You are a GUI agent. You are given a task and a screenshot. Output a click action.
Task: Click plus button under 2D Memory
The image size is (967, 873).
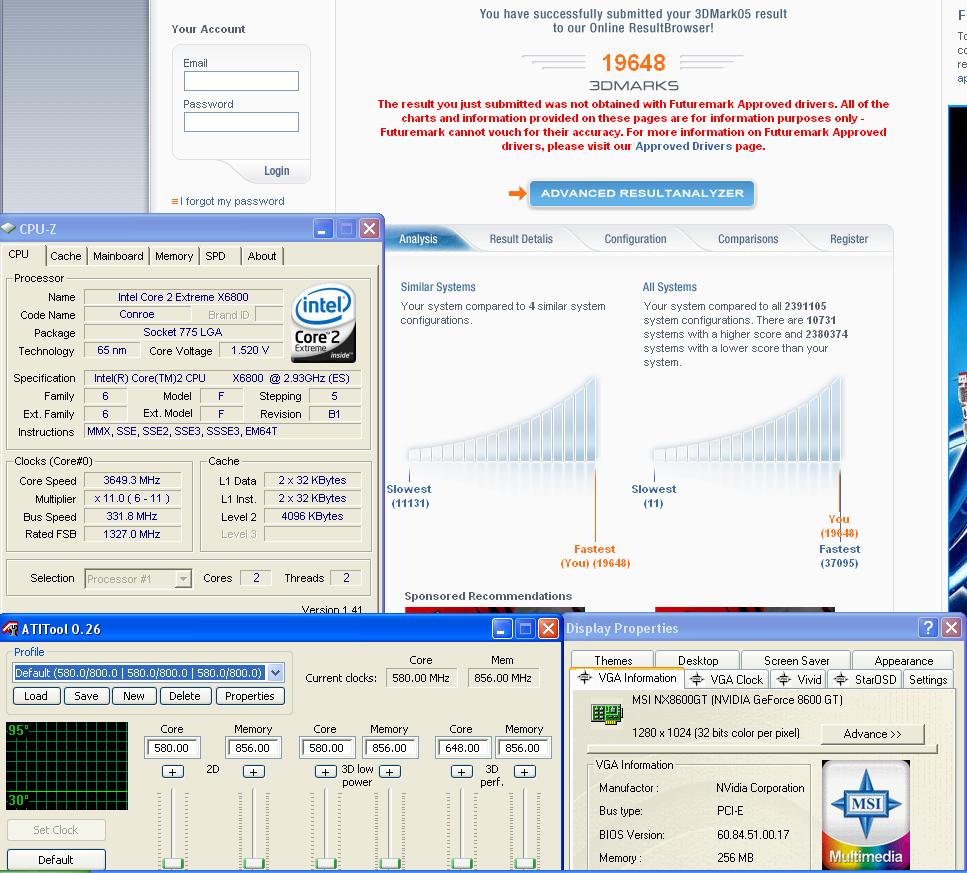(253, 771)
